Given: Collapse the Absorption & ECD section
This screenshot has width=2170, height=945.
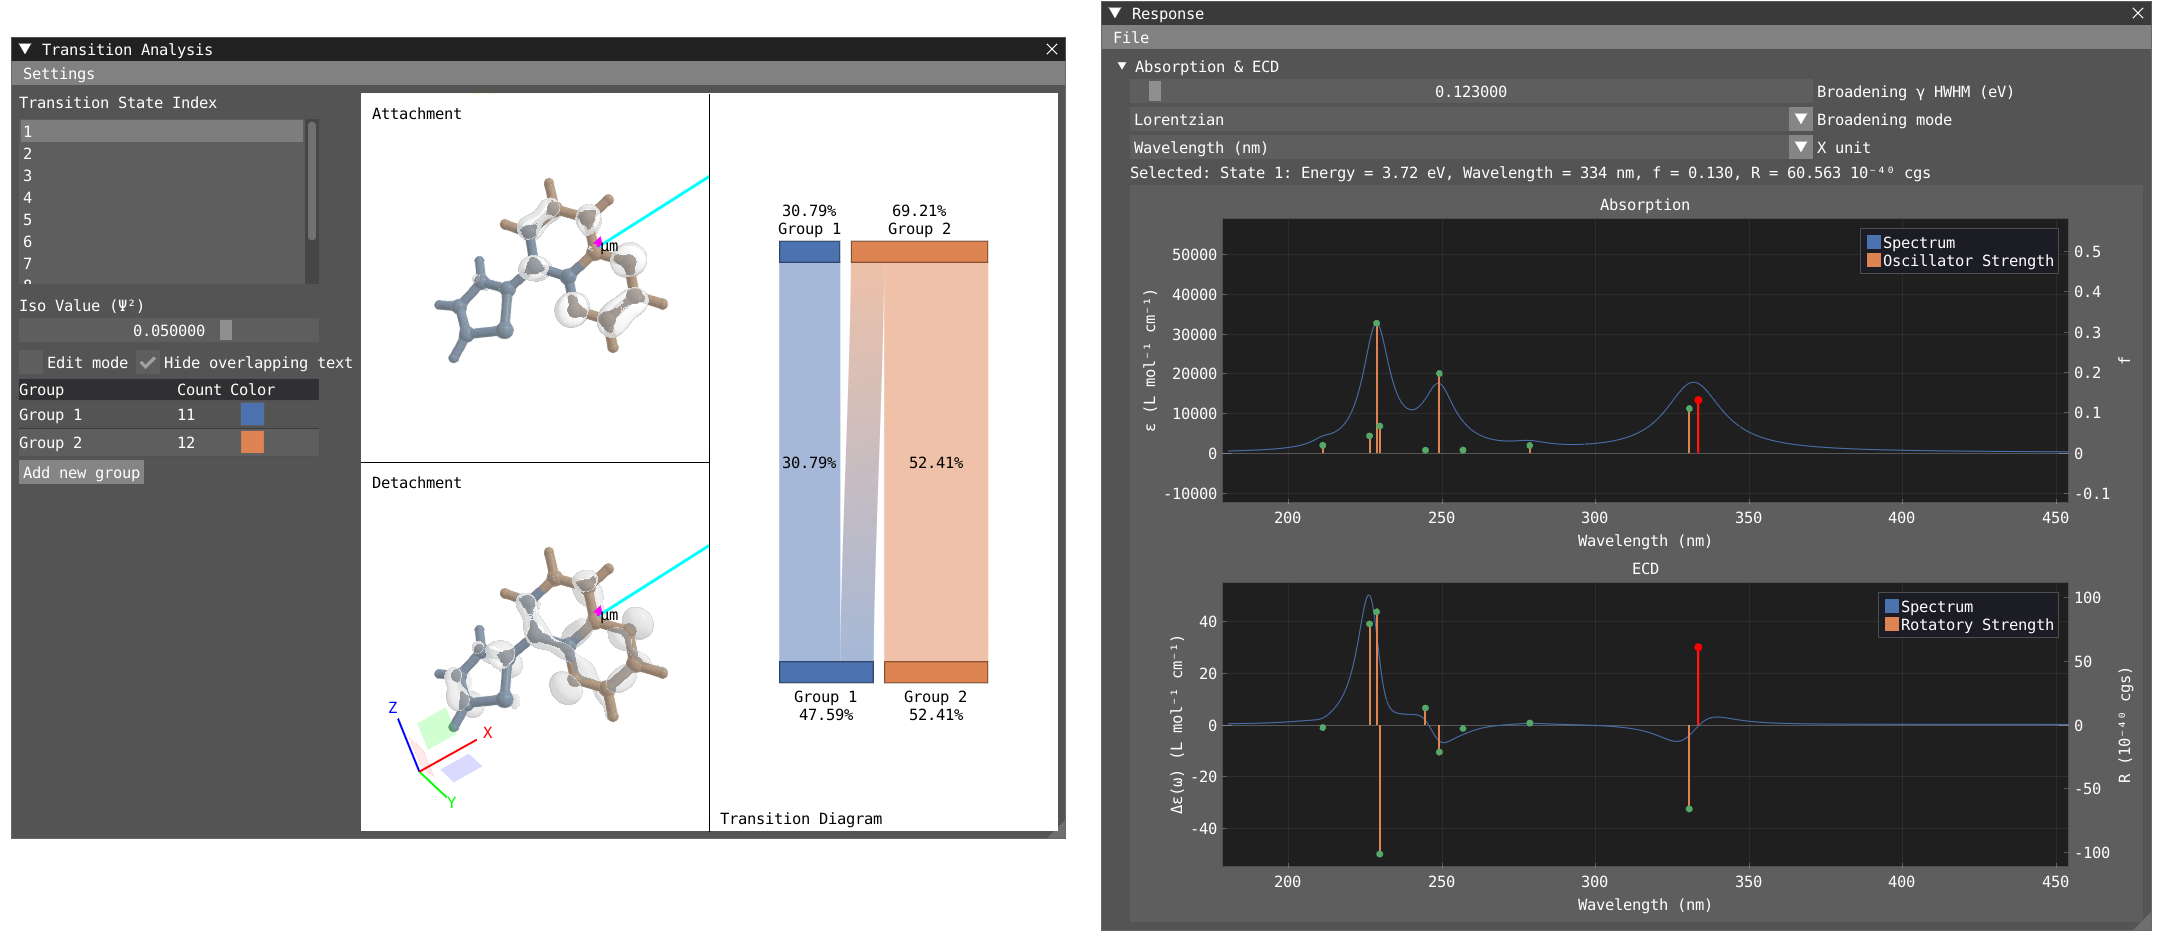Looking at the screenshot, I should point(1122,66).
